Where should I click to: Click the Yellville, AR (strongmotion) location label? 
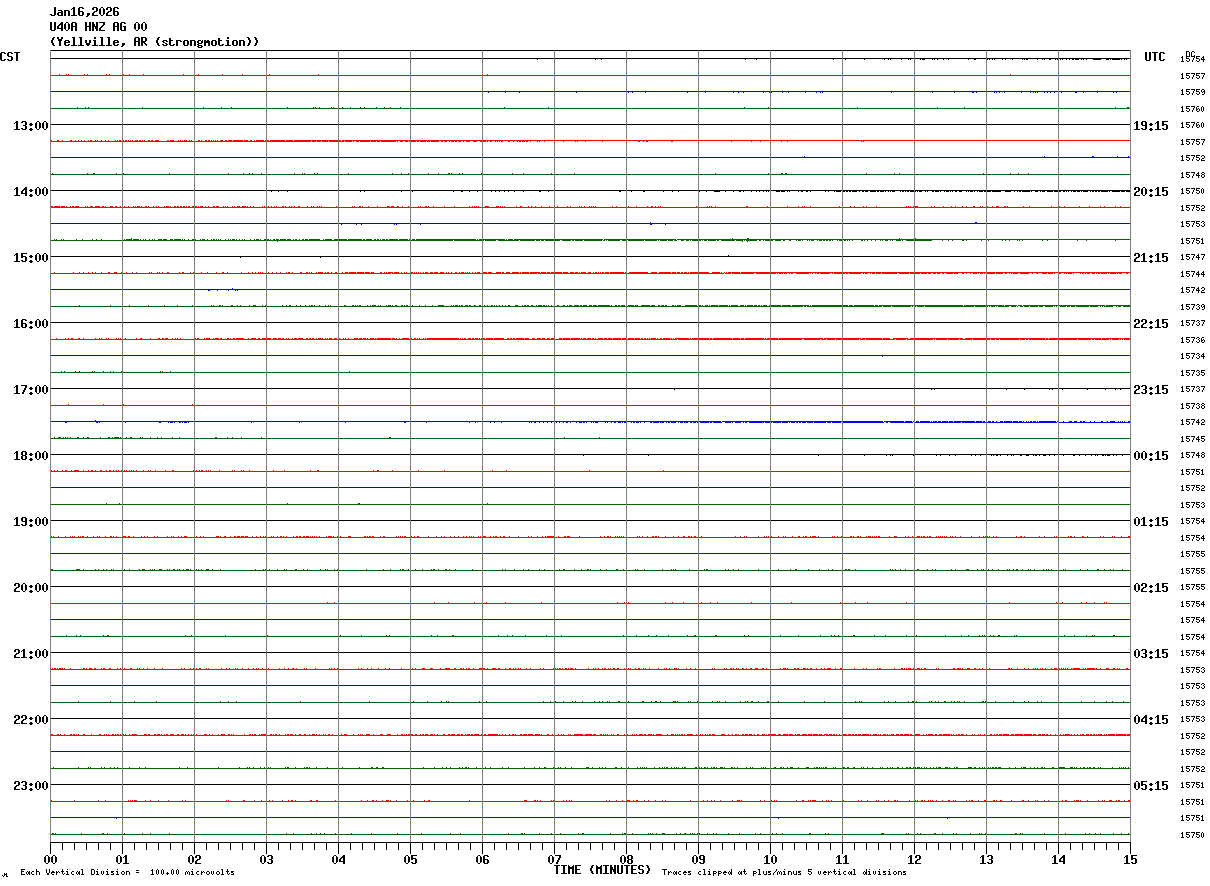coord(155,42)
